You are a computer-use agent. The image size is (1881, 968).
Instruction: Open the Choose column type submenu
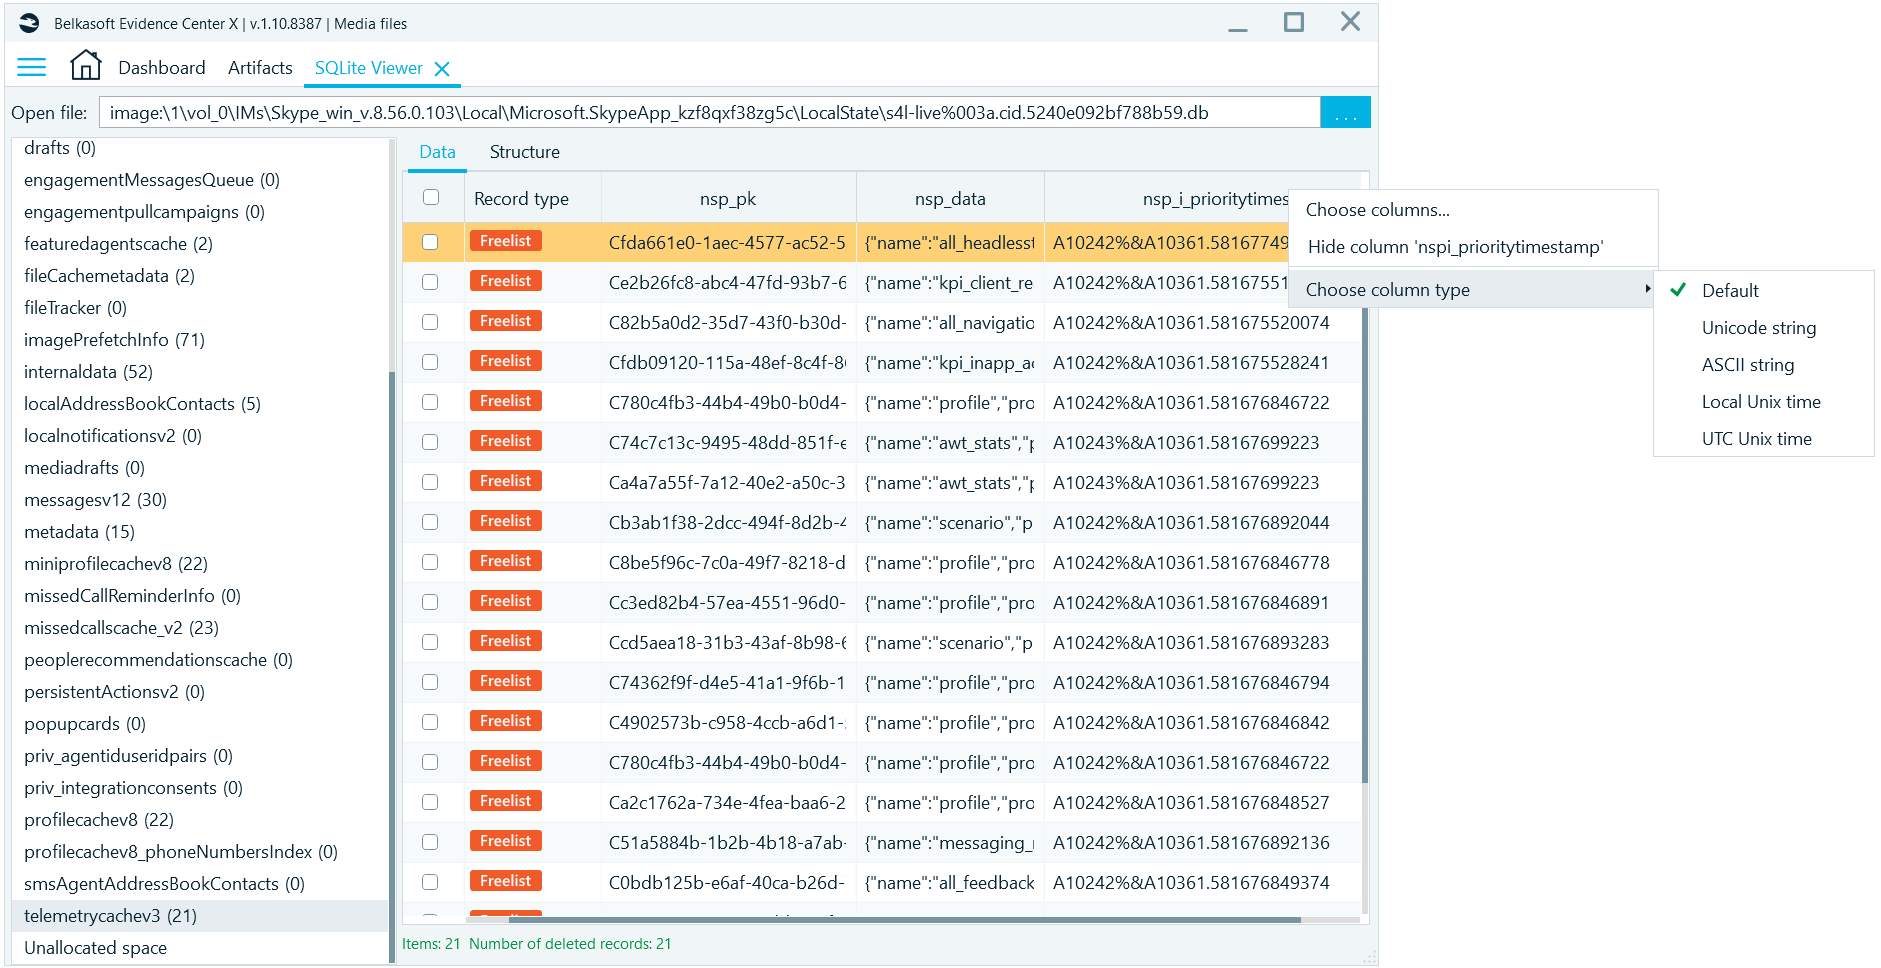1472,290
